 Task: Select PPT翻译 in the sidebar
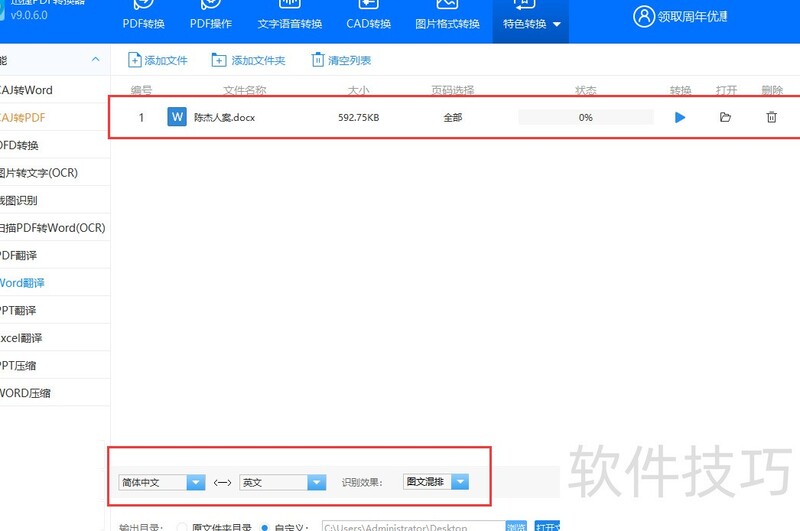point(55,310)
